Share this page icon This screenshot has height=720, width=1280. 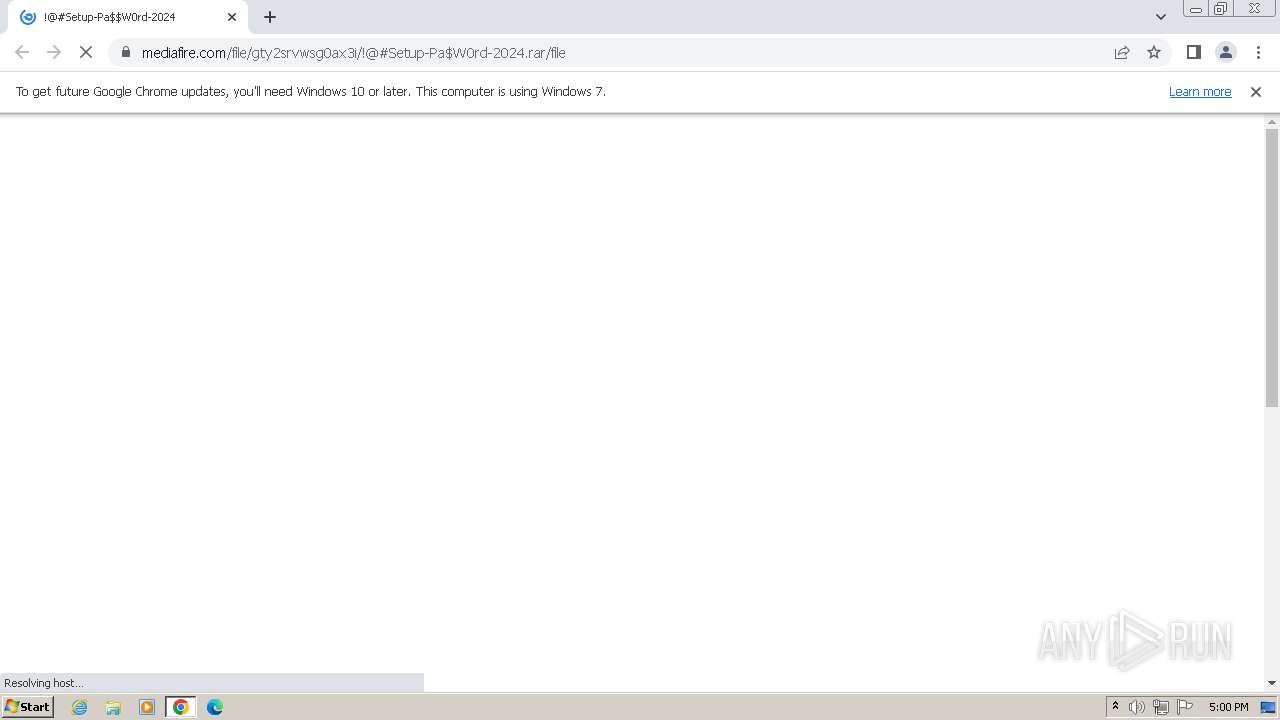1122,52
